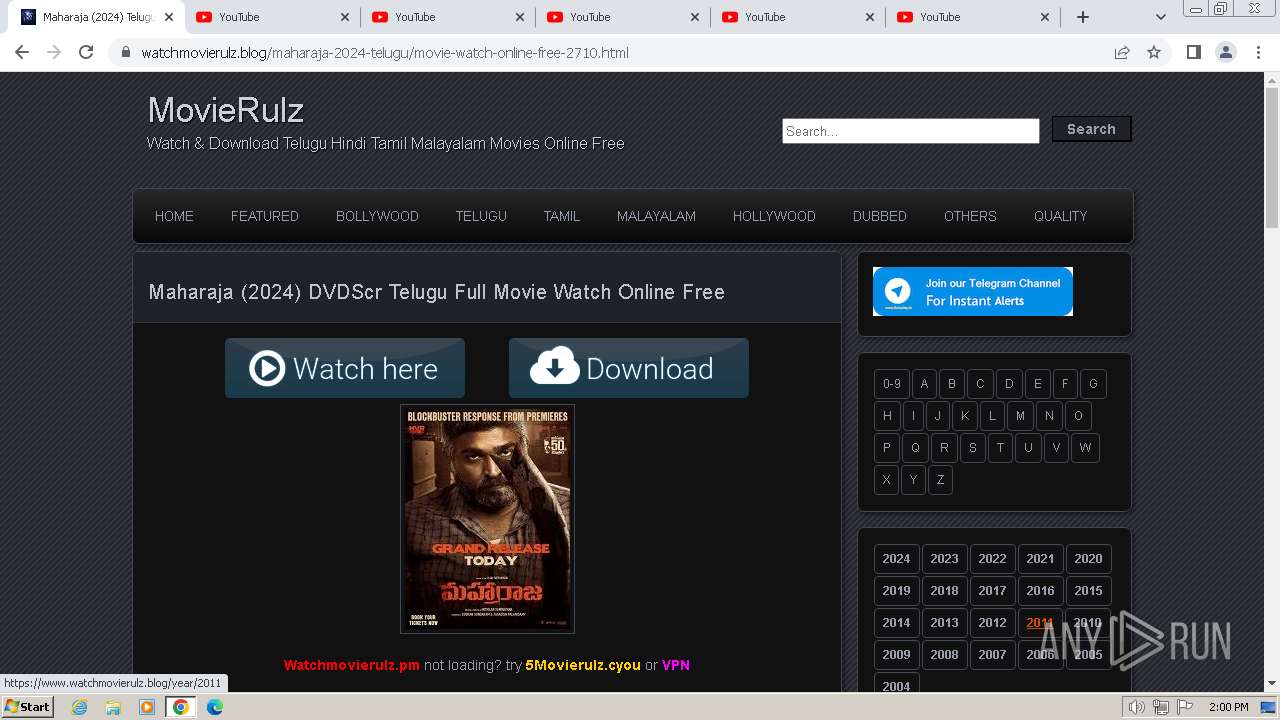
Task: Switch to the last YouTube tab
Action: point(972,17)
